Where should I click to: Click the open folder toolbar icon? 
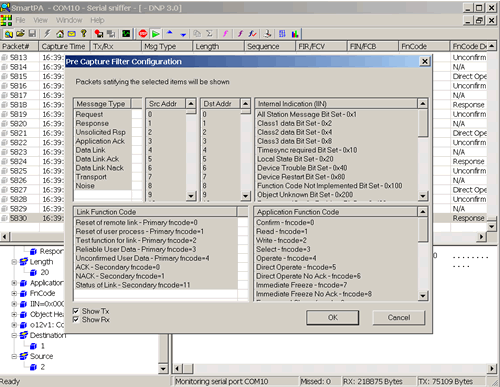click(x=20, y=34)
